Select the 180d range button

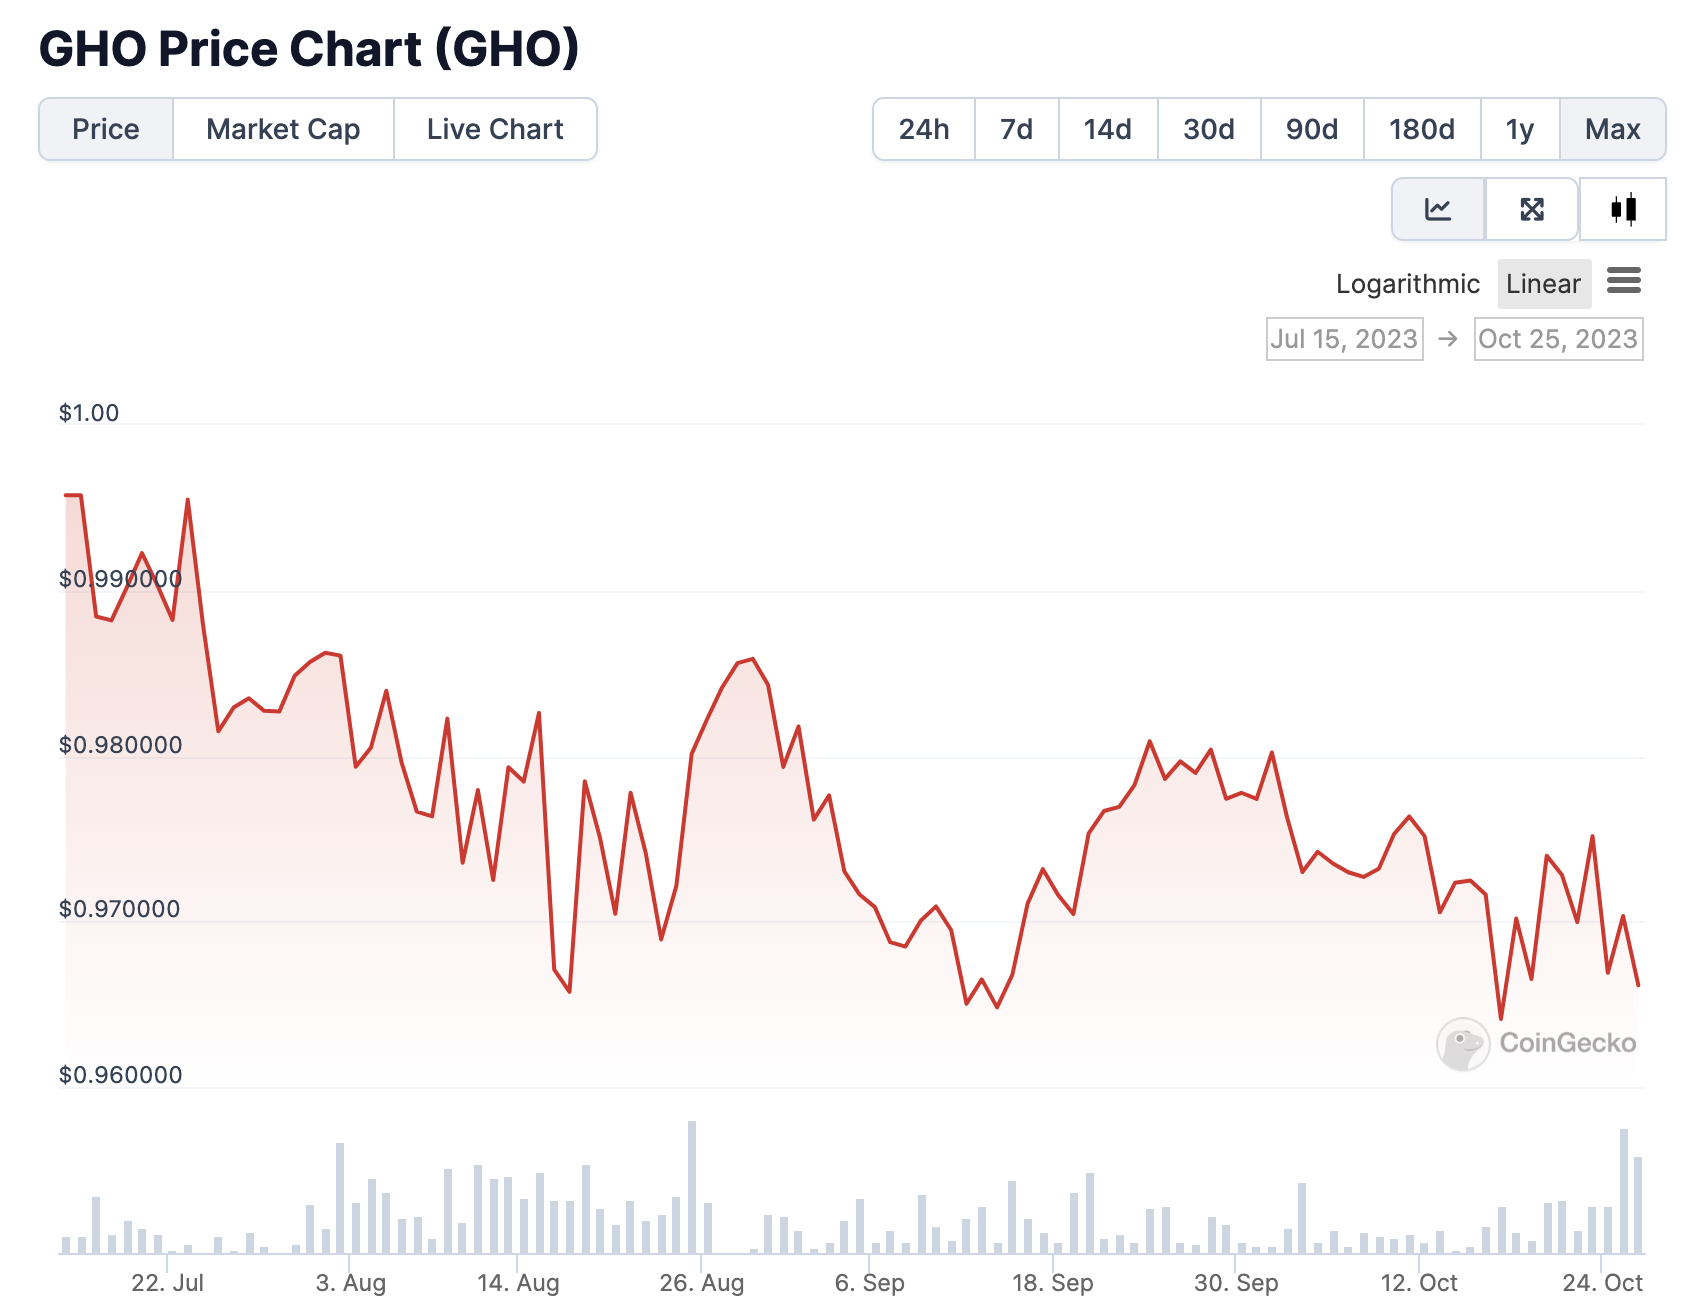point(1421,129)
